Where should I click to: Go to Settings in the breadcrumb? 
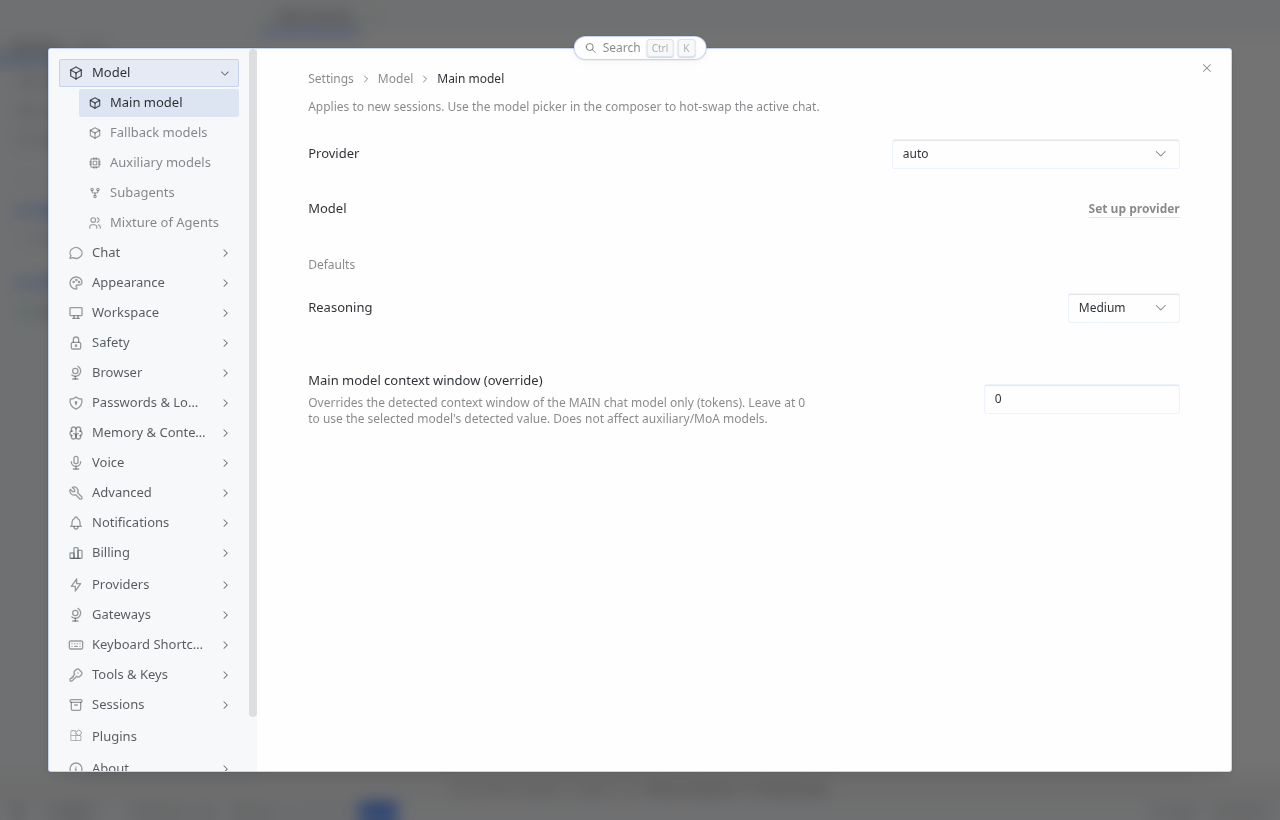click(x=331, y=79)
